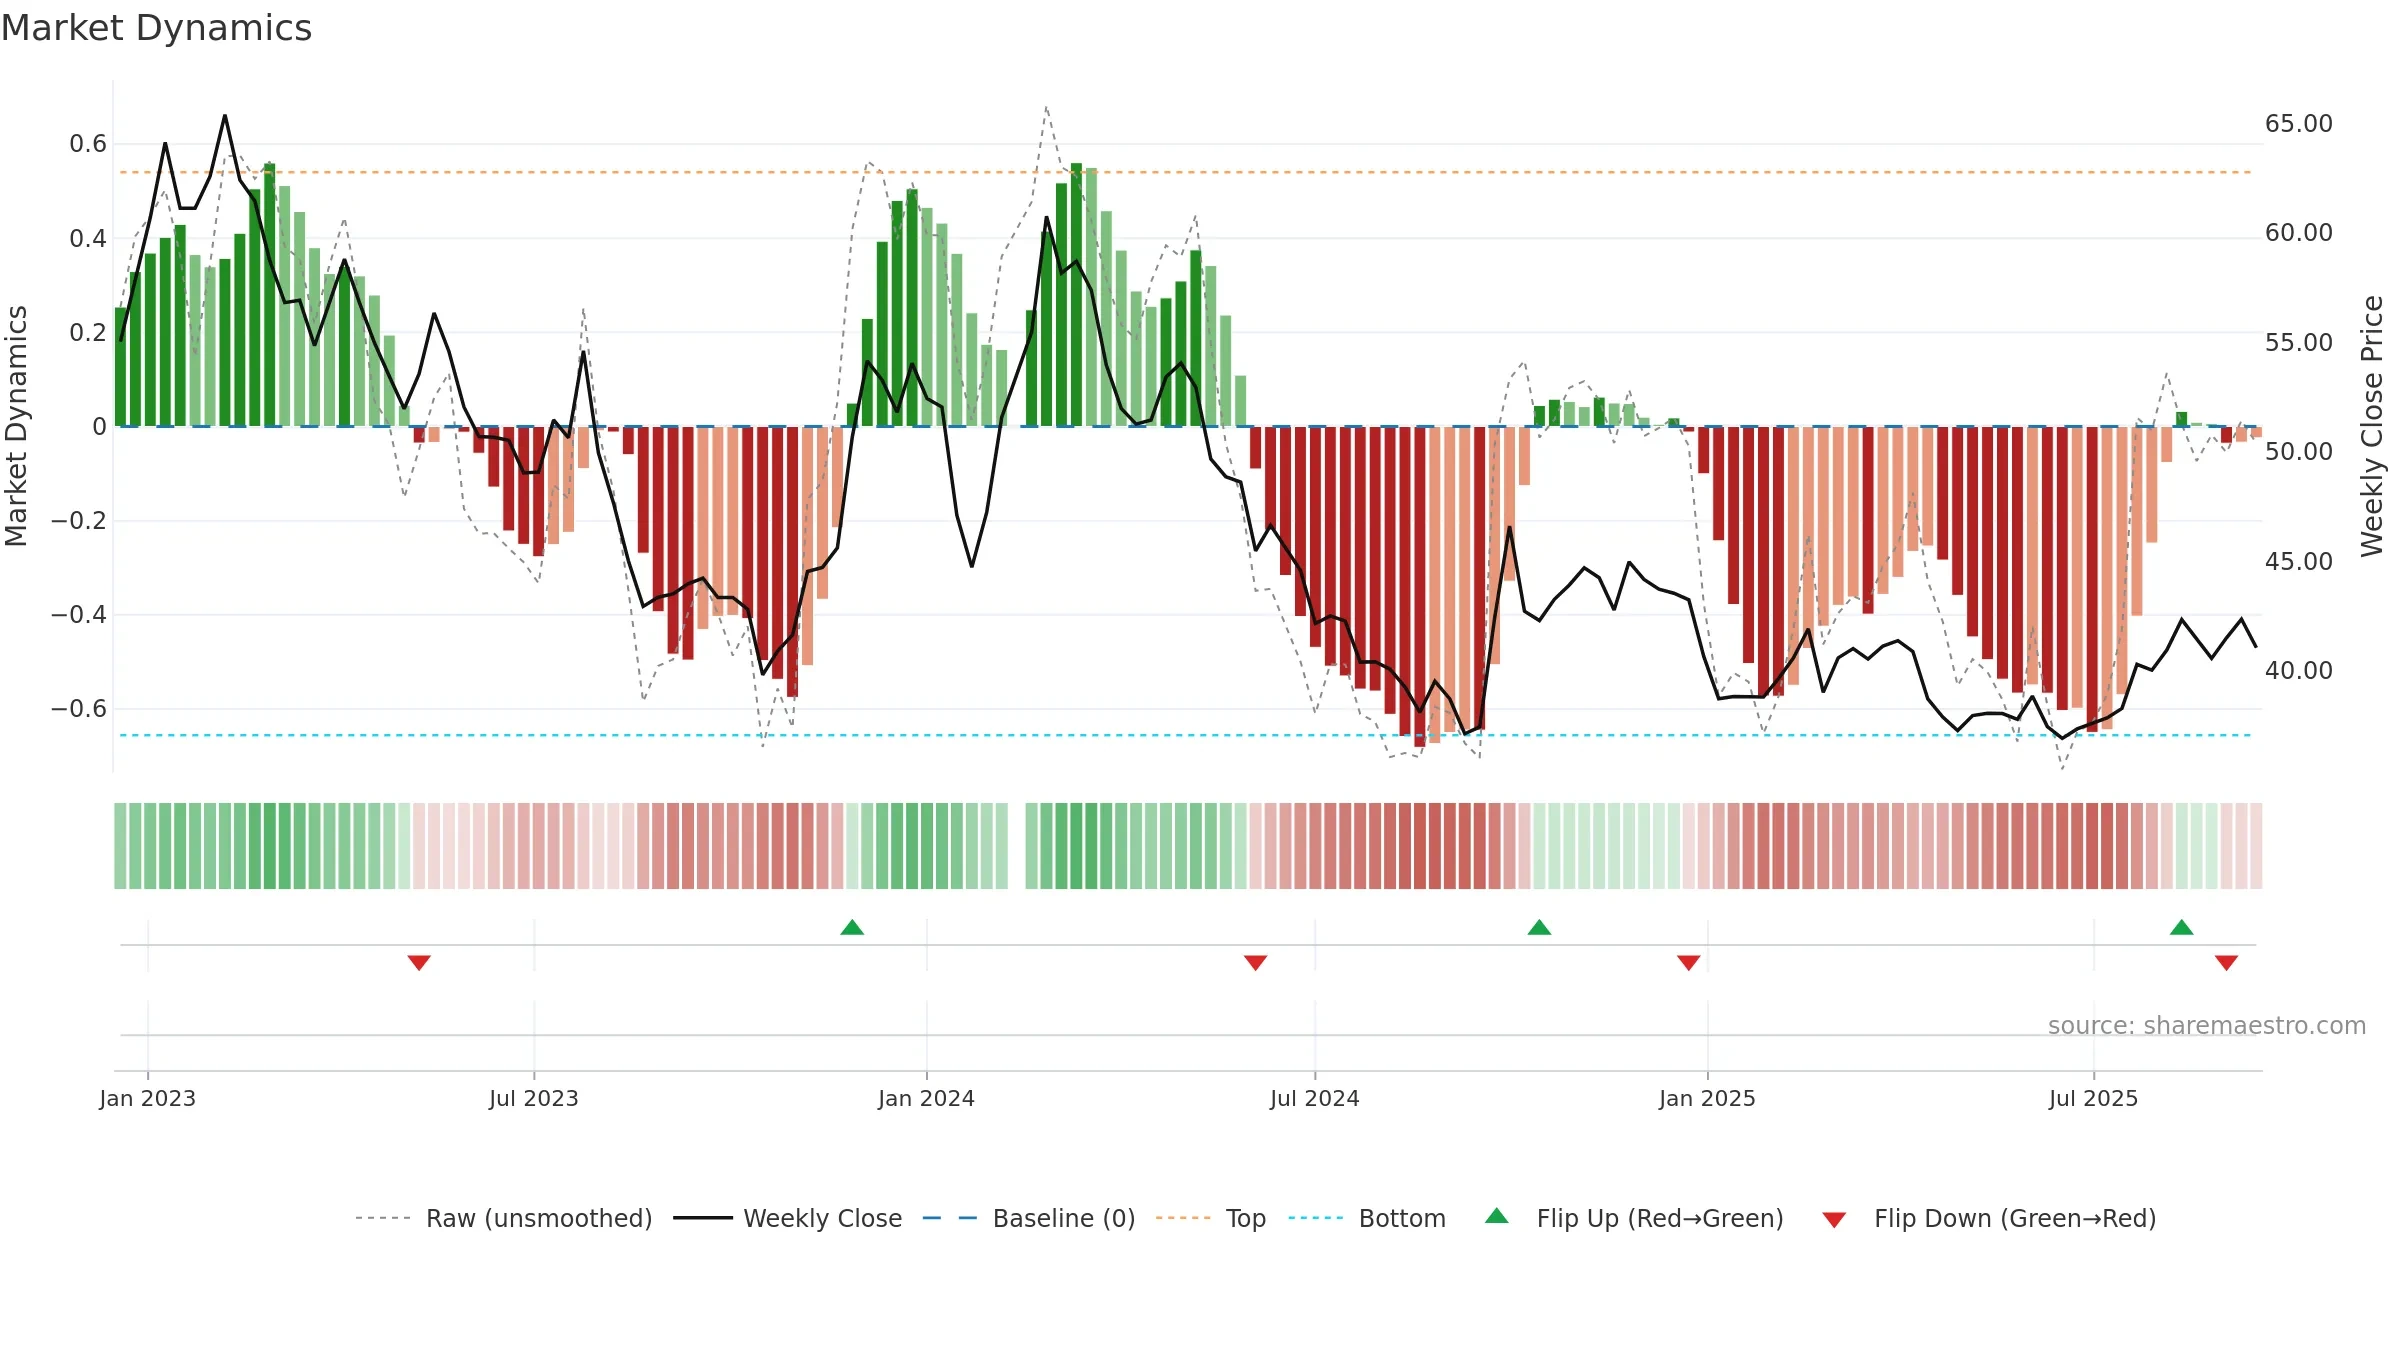Click the −0.6 left axis tick
Image resolution: width=2400 pixels, height=1350 pixels.
79,709
